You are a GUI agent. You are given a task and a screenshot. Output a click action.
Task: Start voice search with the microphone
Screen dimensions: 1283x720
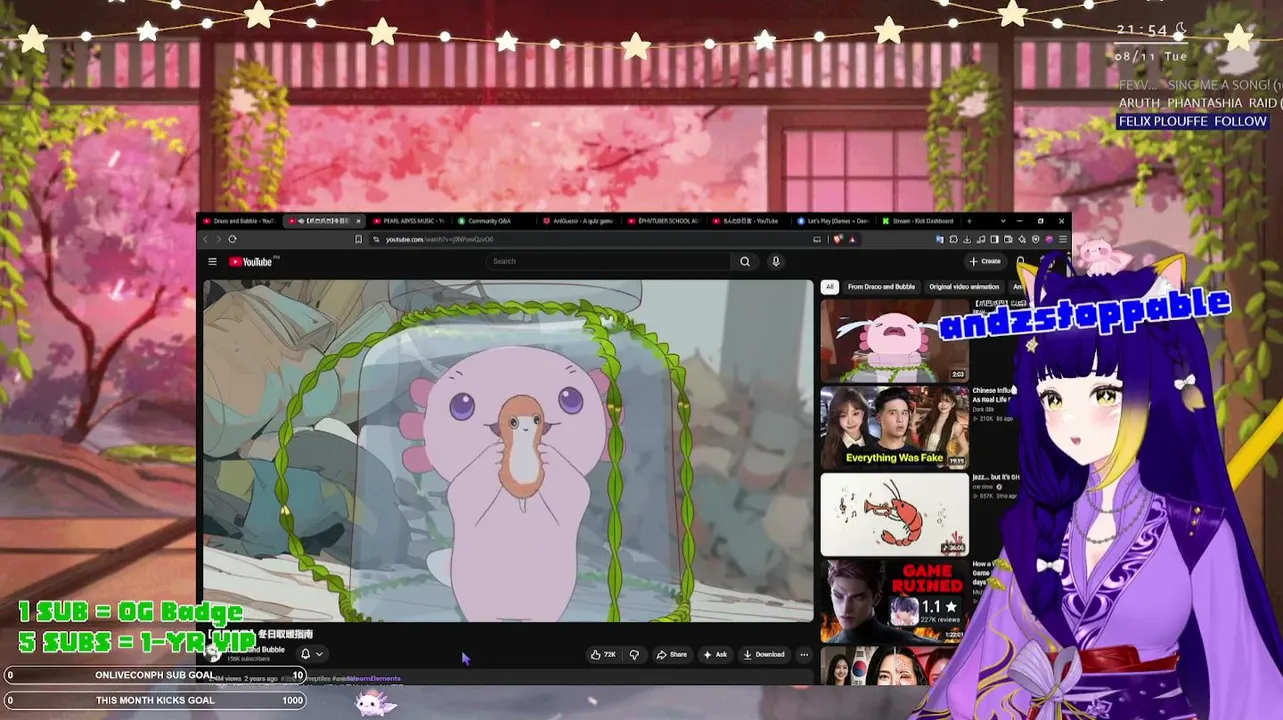(775, 262)
